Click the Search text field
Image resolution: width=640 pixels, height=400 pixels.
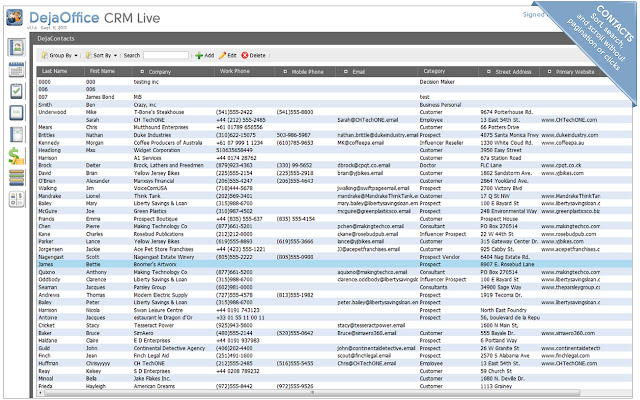click(x=165, y=55)
